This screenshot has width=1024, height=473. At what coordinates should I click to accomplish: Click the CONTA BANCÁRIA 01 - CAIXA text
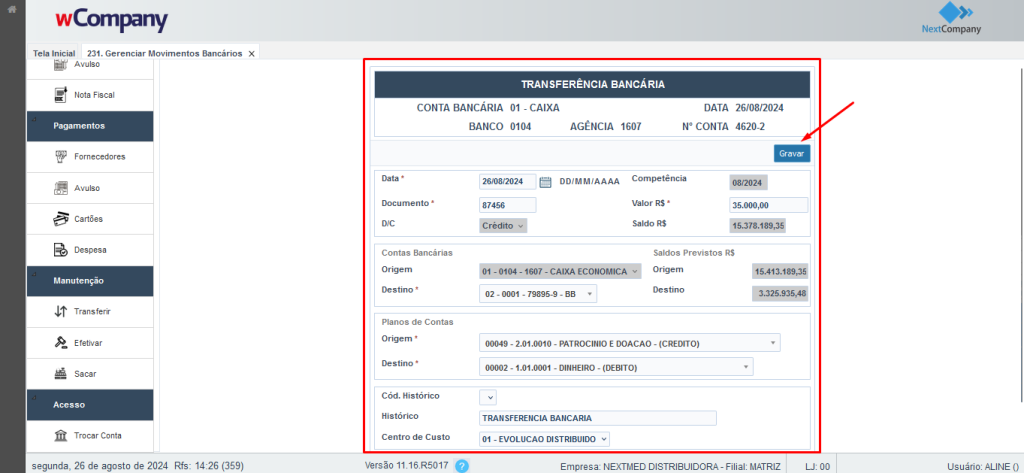488,108
